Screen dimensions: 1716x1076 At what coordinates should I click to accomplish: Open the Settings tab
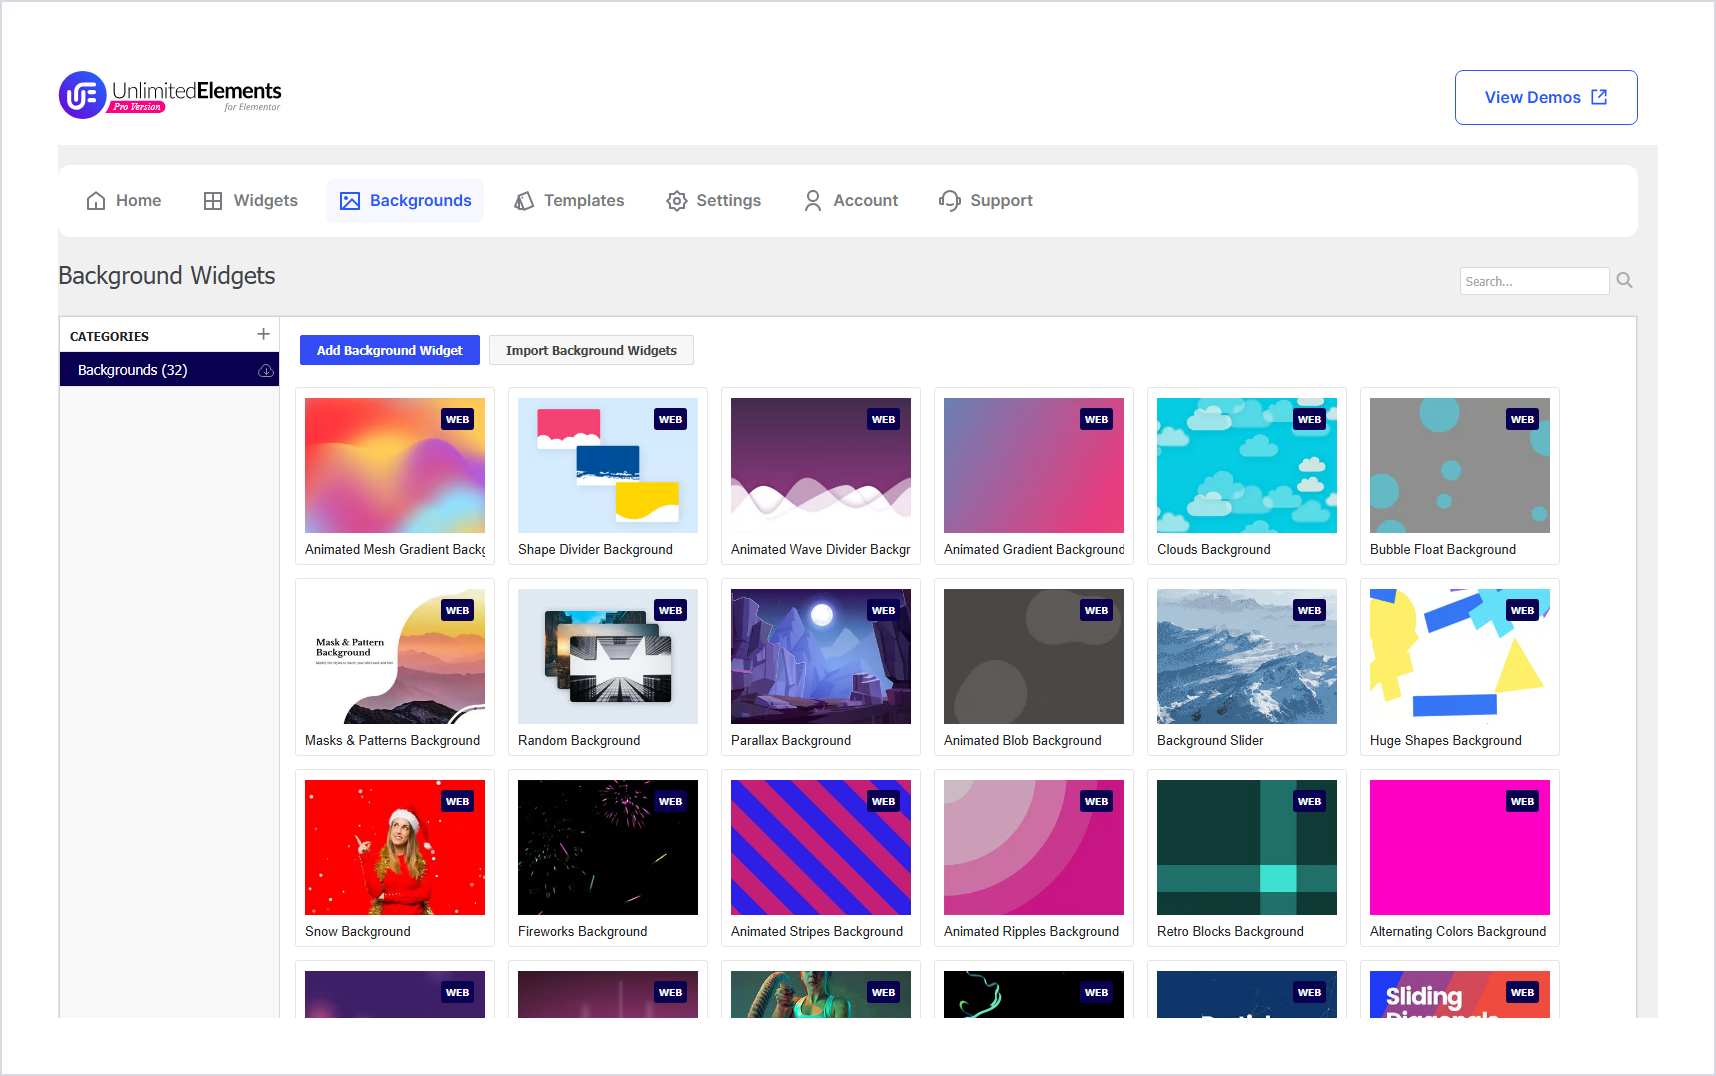click(714, 201)
